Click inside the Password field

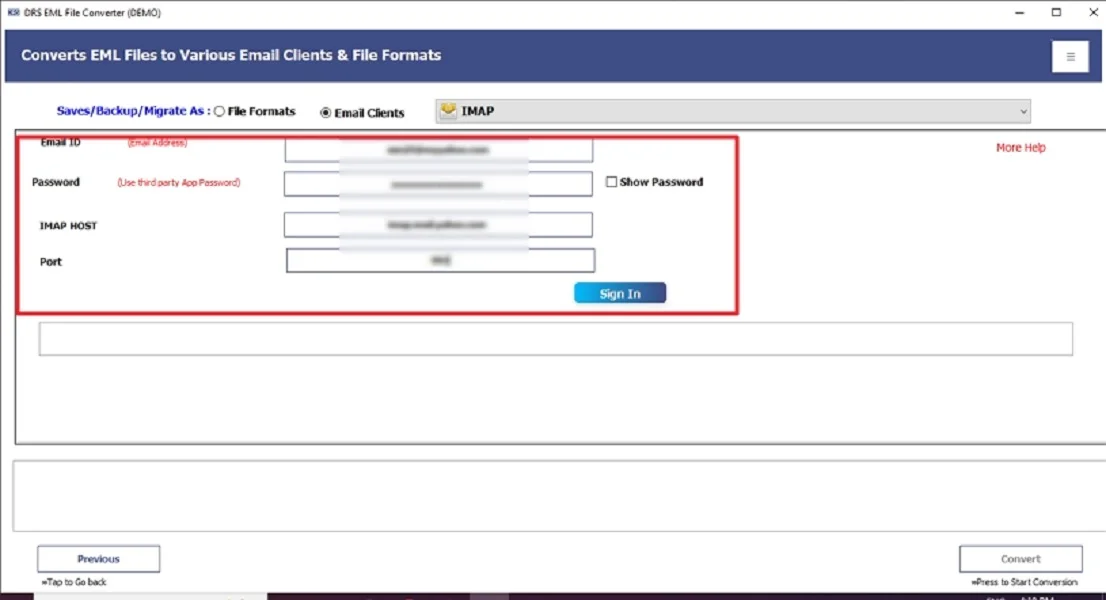[x=438, y=183]
